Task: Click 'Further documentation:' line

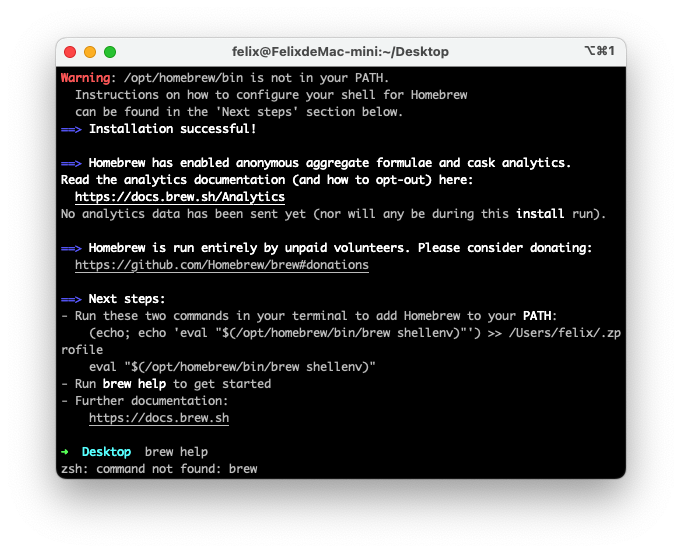Action: (151, 401)
